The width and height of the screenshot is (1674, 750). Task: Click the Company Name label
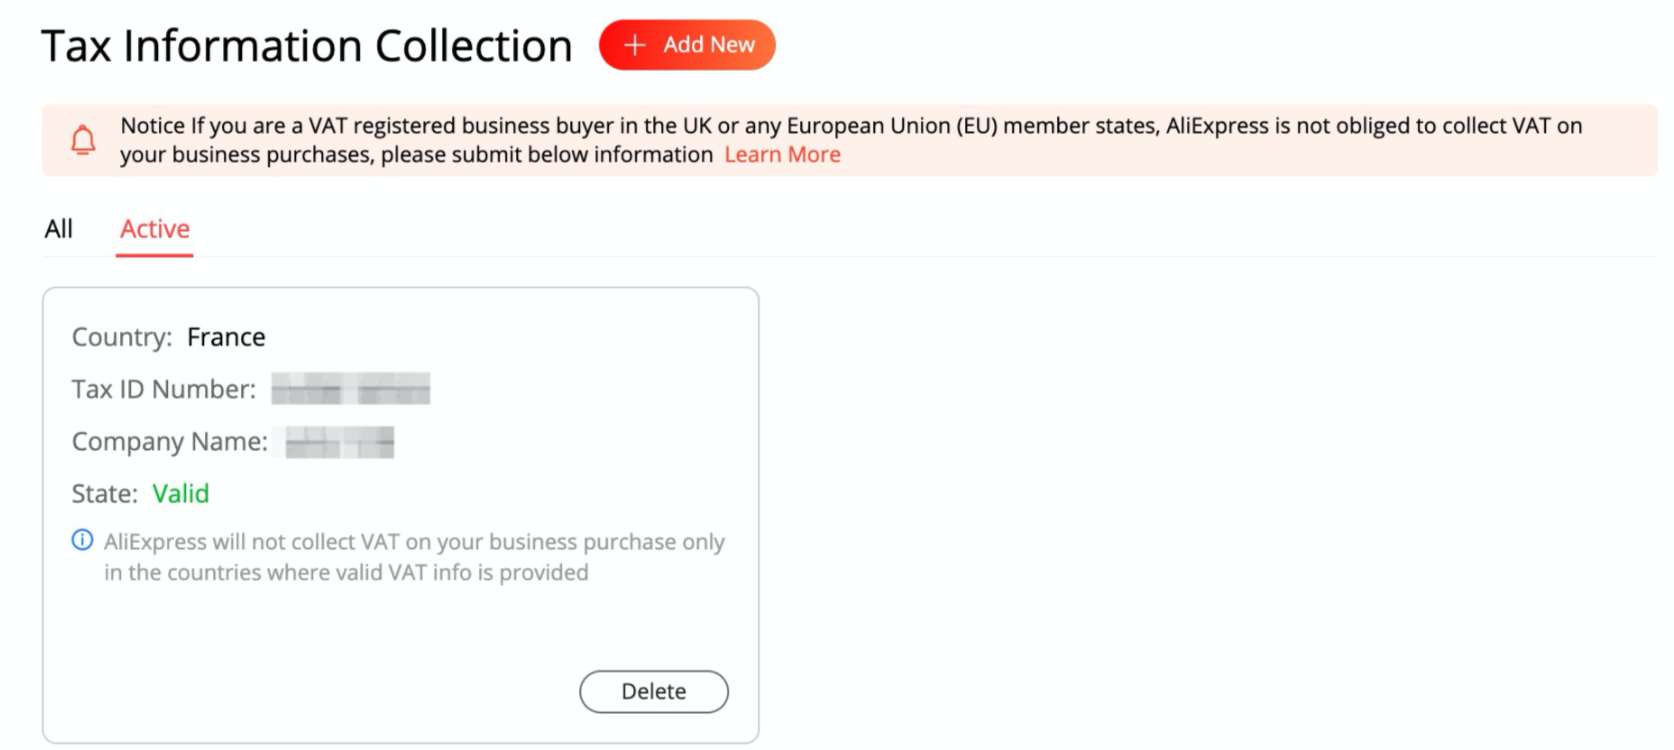pyautogui.click(x=170, y=442)
